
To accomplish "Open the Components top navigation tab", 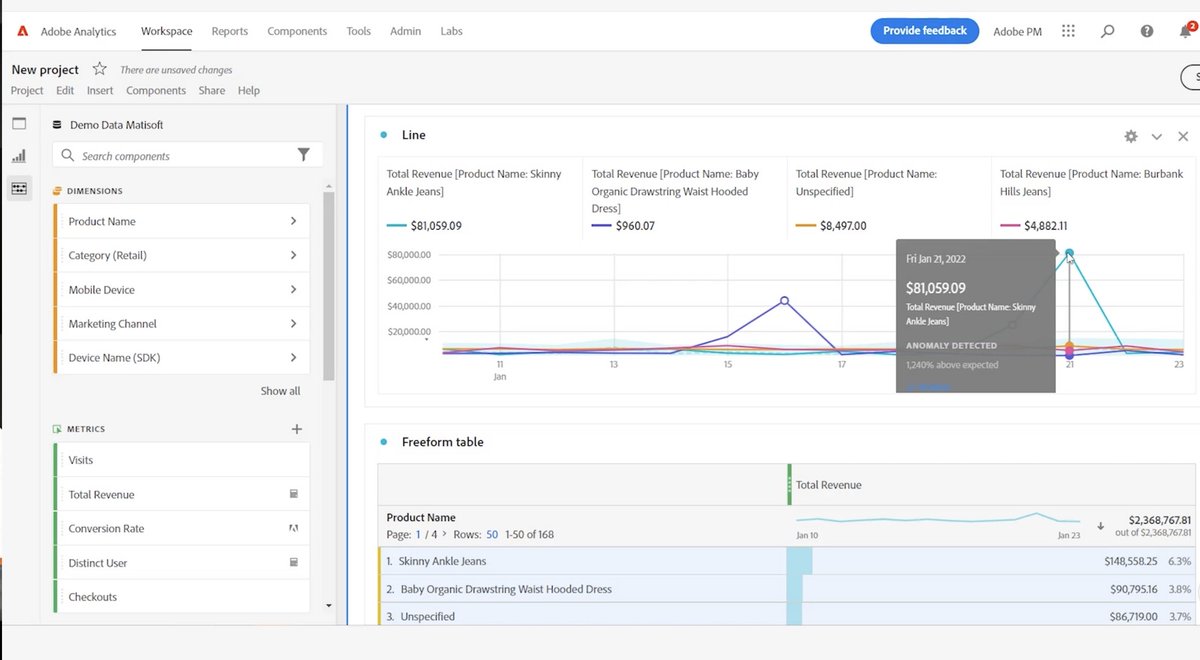I will [297, 31].
